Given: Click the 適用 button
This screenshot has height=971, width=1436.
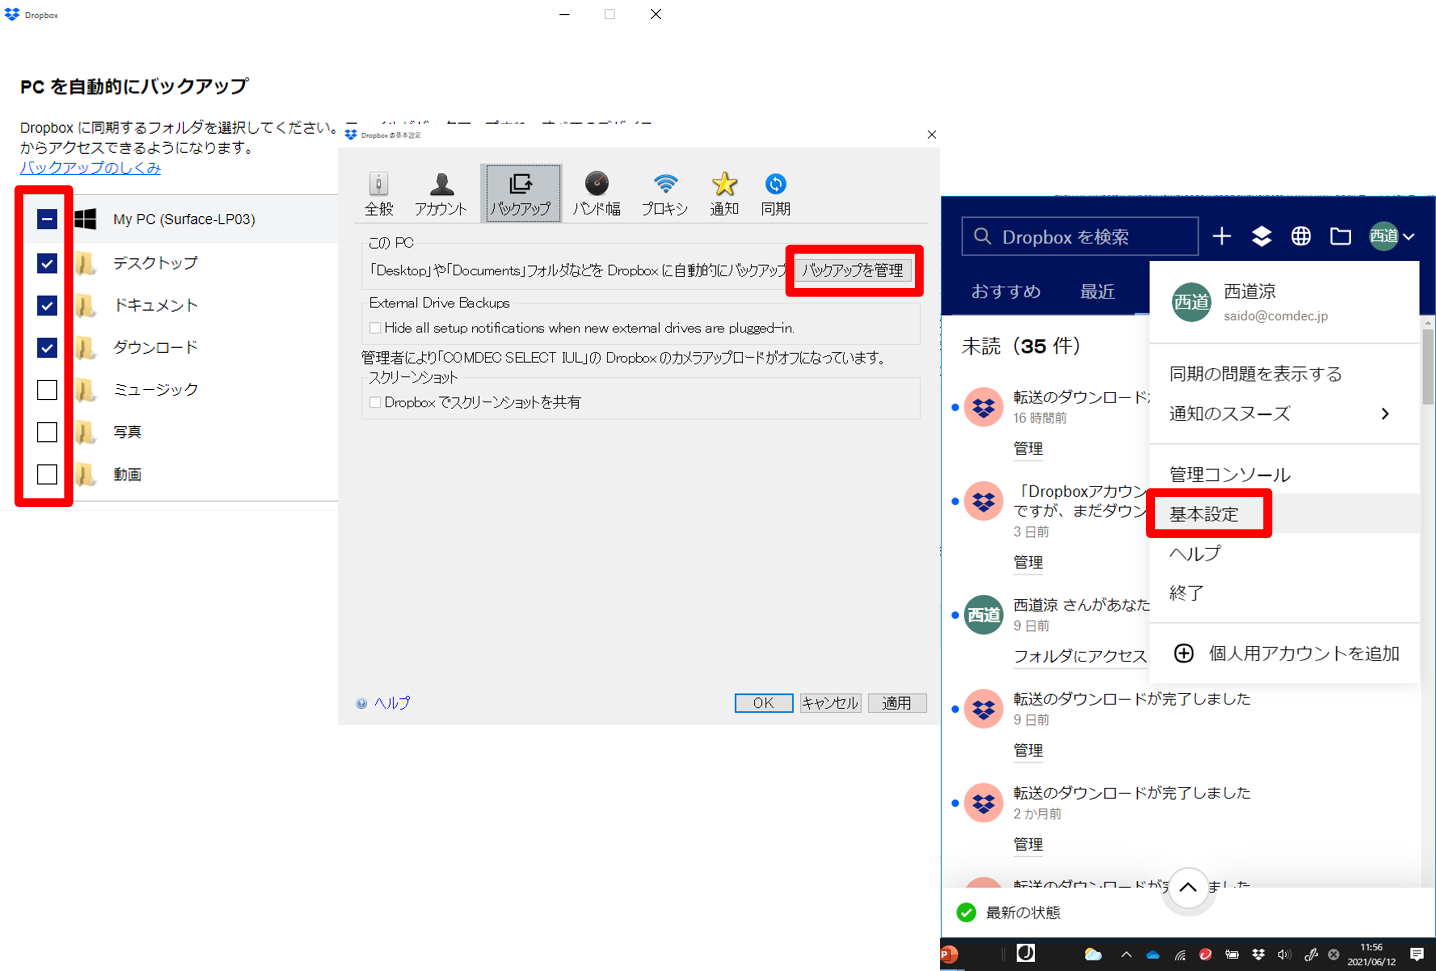Looking at the screenshot, I should click(x=897, y=703).
